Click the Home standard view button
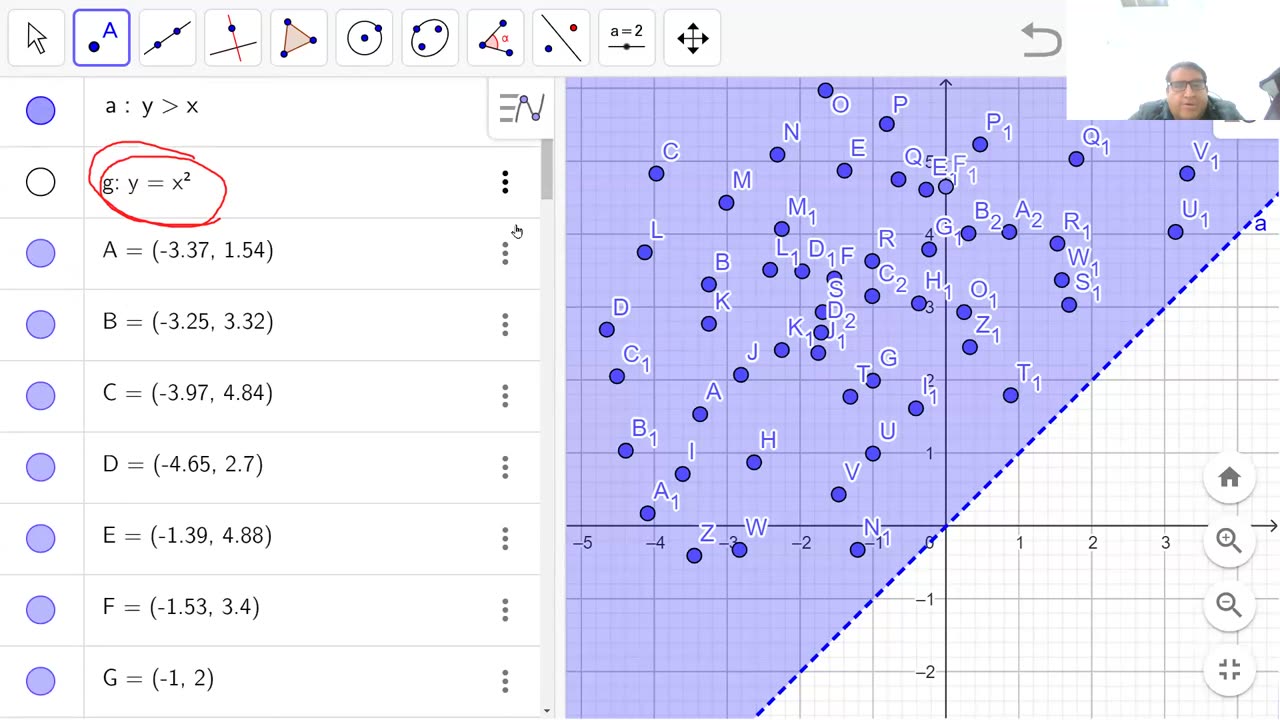The width and height of the screenshot is (1280, 720). coord(1229,478)
